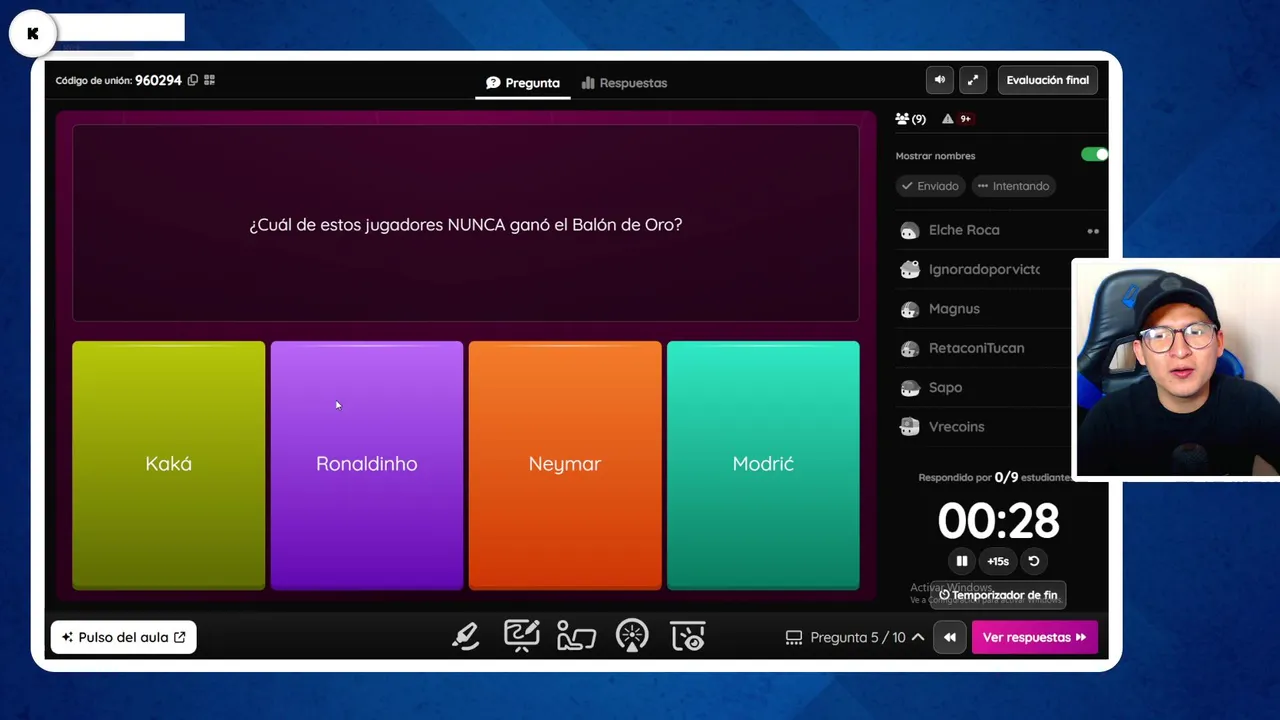Click the webcam video overlay

click(1176, 369)
